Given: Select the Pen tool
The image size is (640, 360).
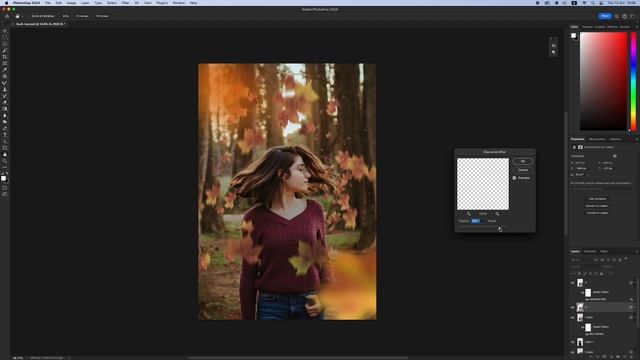Looking at the screenshot, I should (x=4, y=129).
